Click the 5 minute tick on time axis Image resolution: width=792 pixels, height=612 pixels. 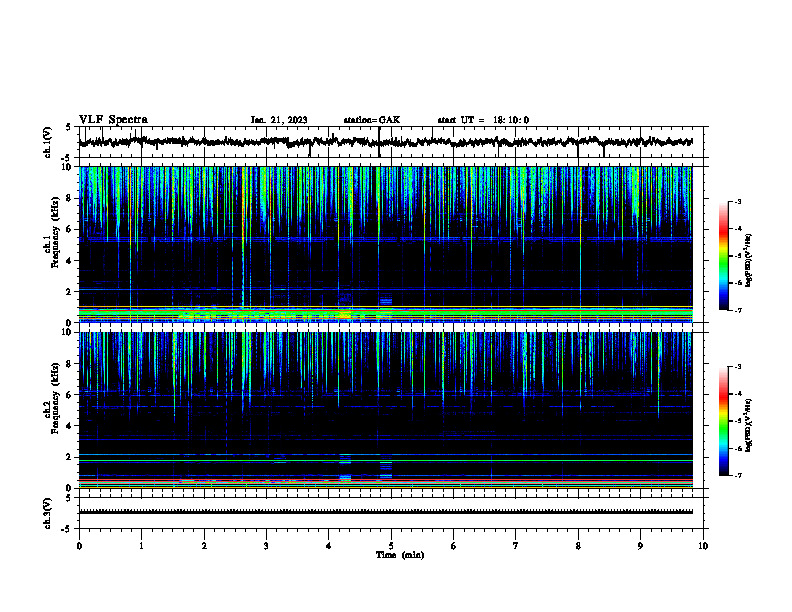coord(391,546)
